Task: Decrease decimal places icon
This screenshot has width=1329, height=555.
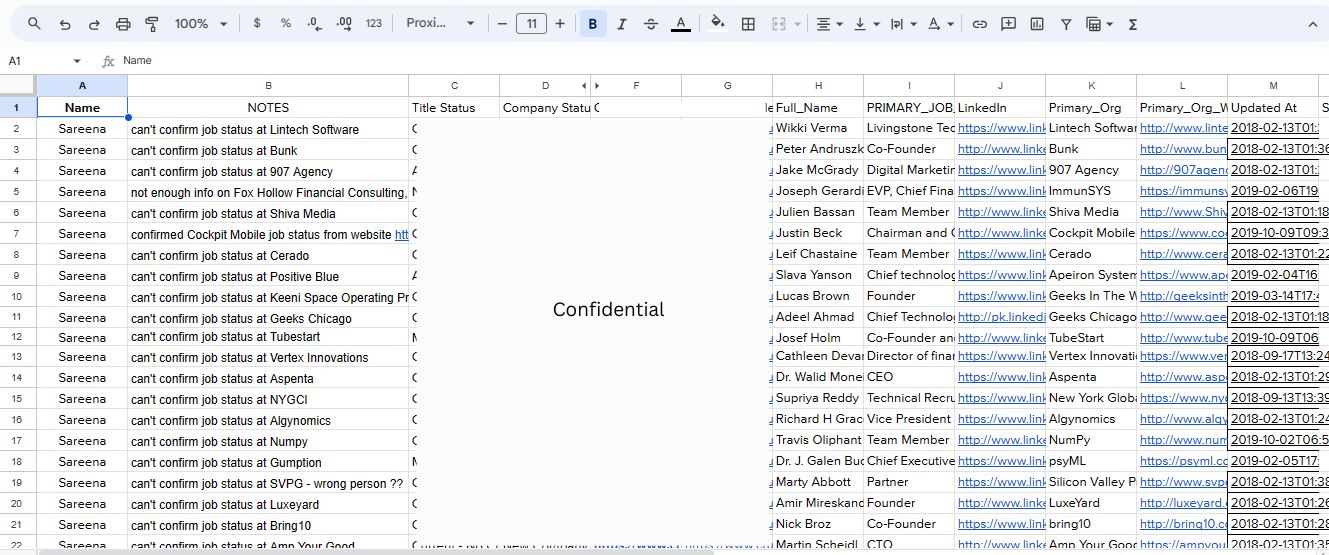Action: [x=315, y=24]
